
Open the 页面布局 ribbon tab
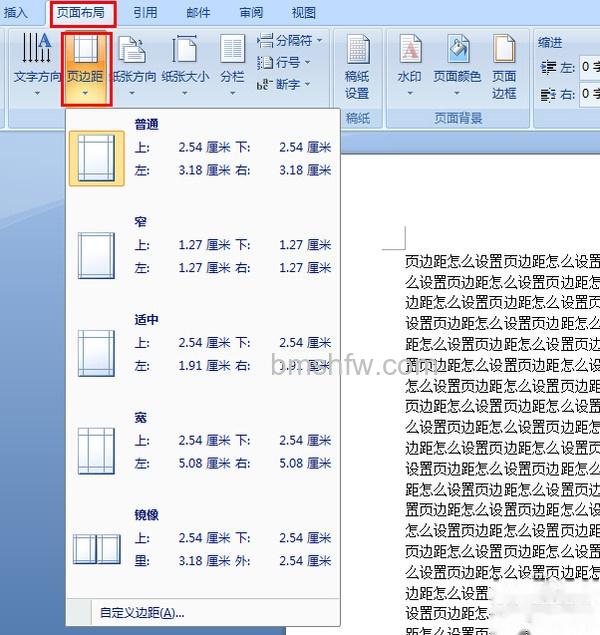pyautogui.click(x=82, y=13)
